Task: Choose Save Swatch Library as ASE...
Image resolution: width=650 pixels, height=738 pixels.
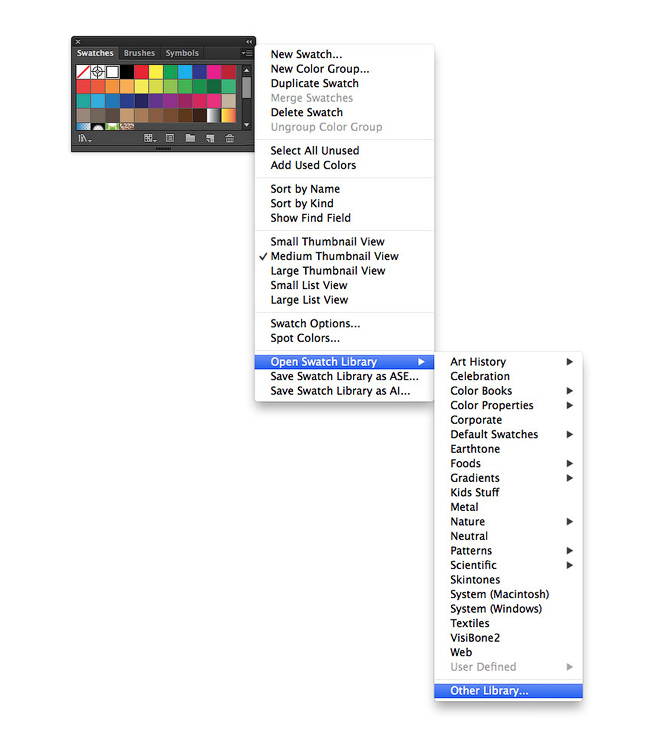Action: tap(344, 376)
